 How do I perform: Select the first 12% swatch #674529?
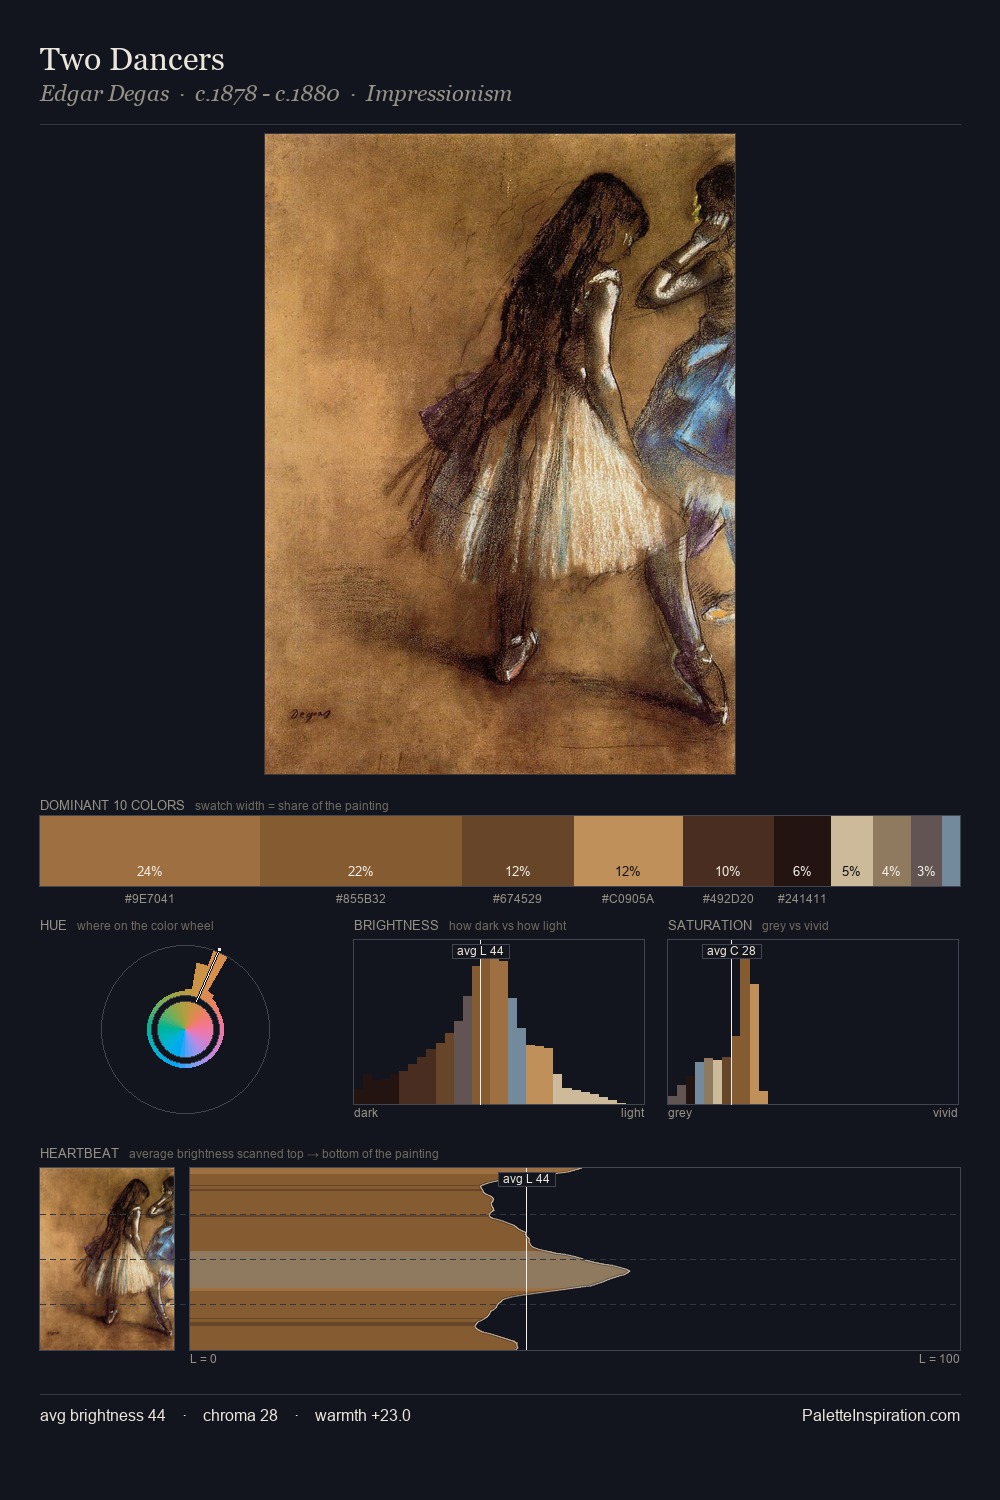click(x=518, y=851)
